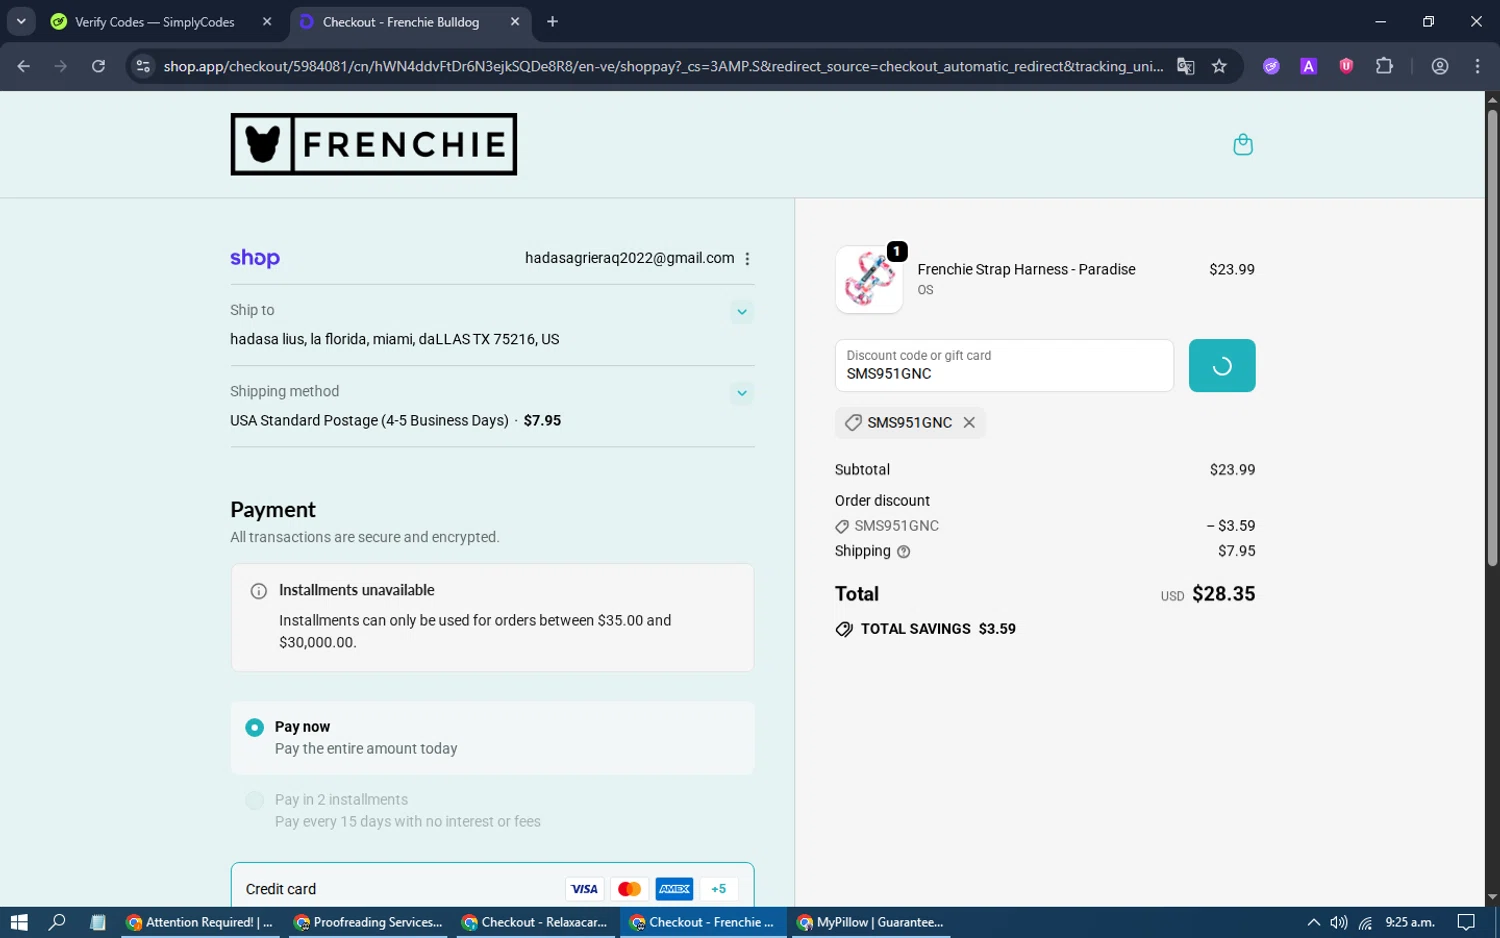Image resolution: width=1500 pixels, height=938 pixels.
Task: Click the Frenchie Strap Harness product thumbnail
Action: click(x=869, y=280)
